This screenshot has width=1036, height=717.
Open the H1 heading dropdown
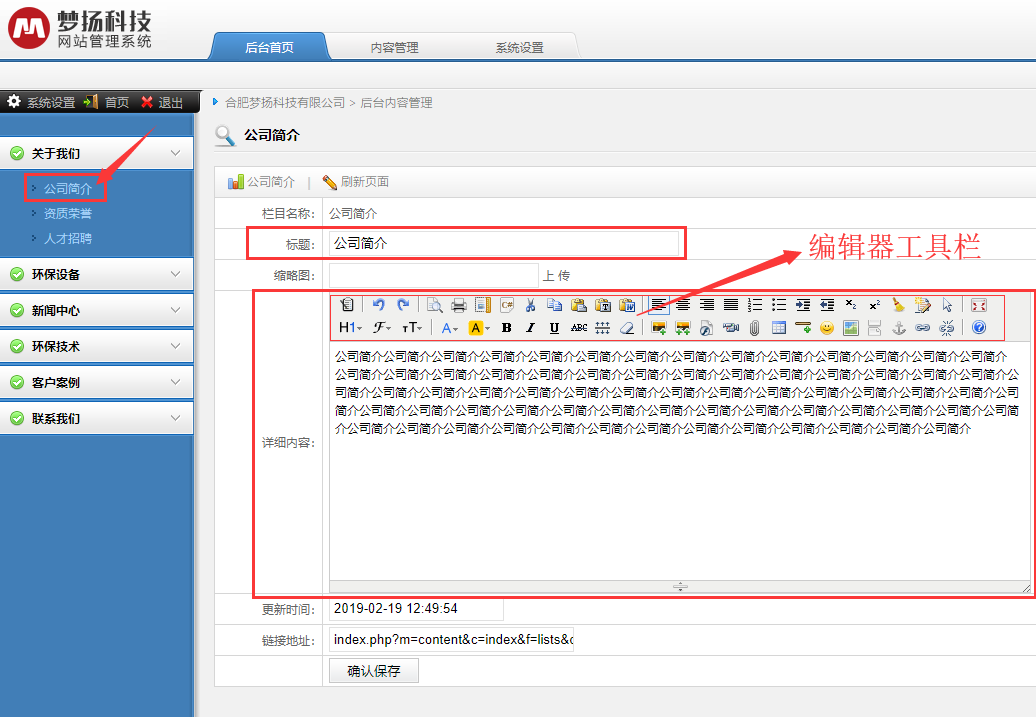click(350, 327)
